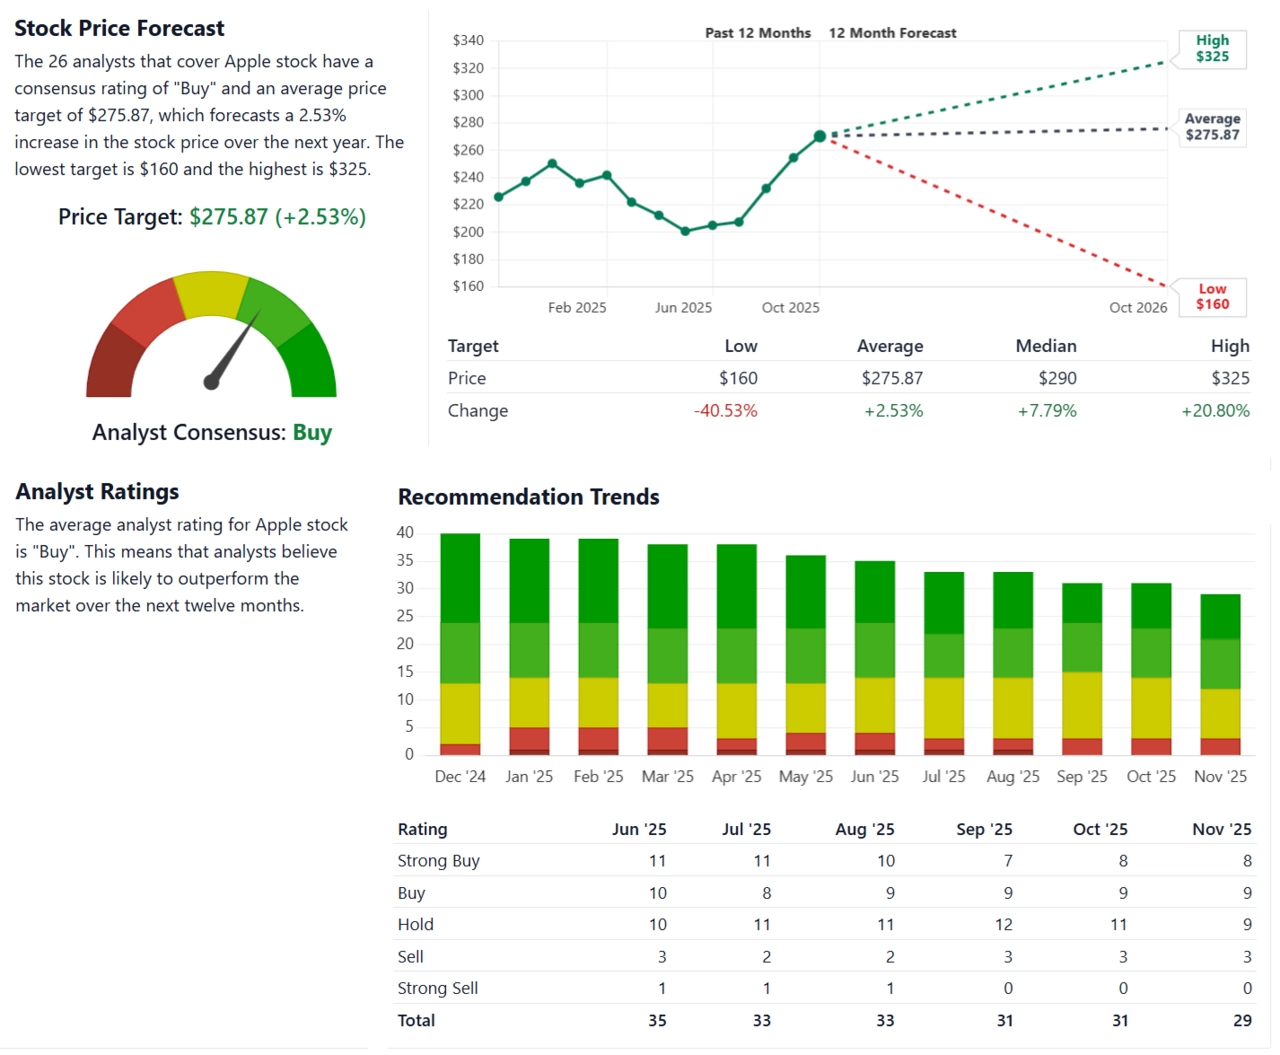The width and height of the screenshot is (1280, 1055).
Task: Click the Sep '25 ratings table column header
Action: (x=984, y=829)
